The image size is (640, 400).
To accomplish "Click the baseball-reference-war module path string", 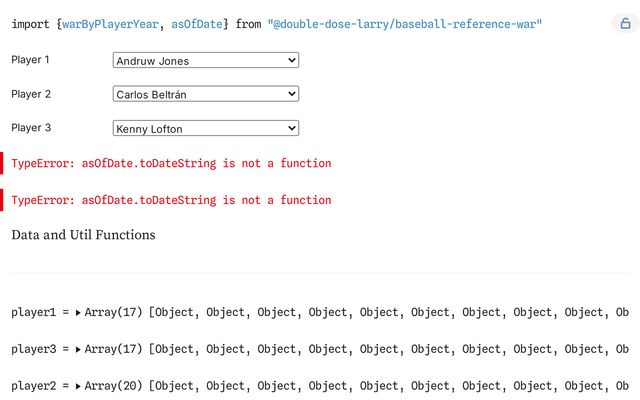I will (404, 24).
